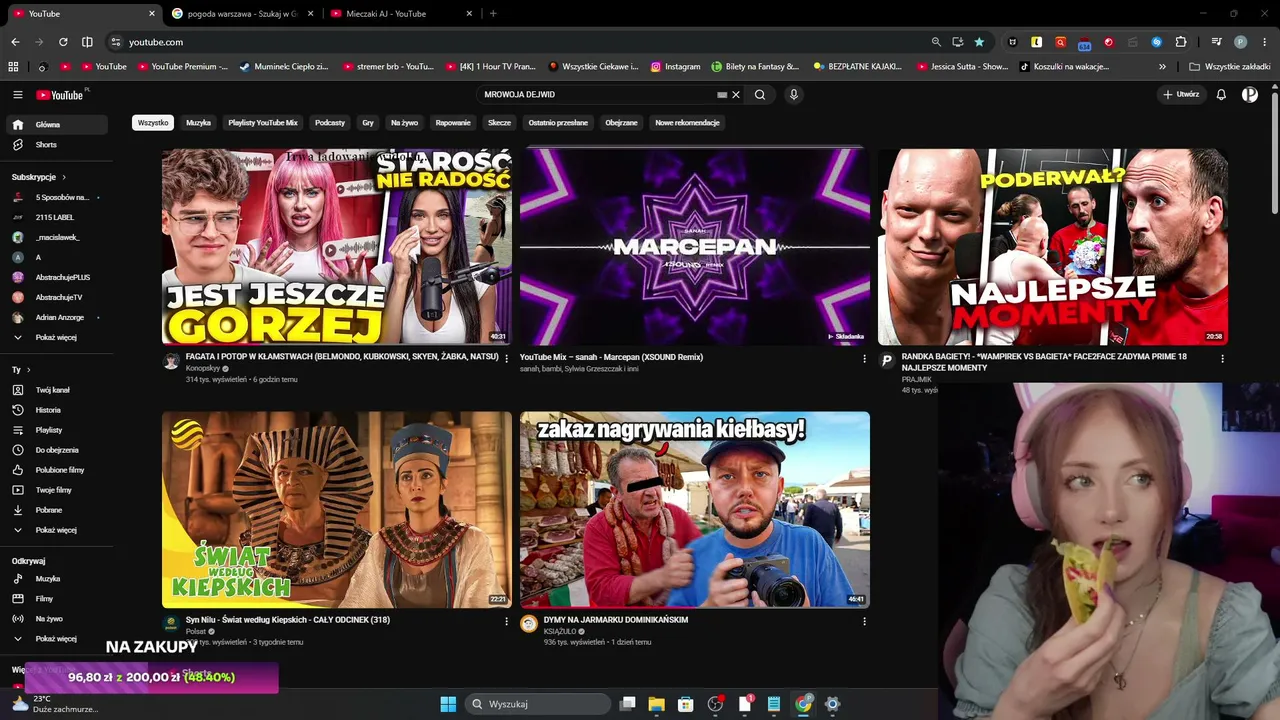
Task: Open Na żywo under Odkrywaj in the sidebar
Action: click(59, 619)
